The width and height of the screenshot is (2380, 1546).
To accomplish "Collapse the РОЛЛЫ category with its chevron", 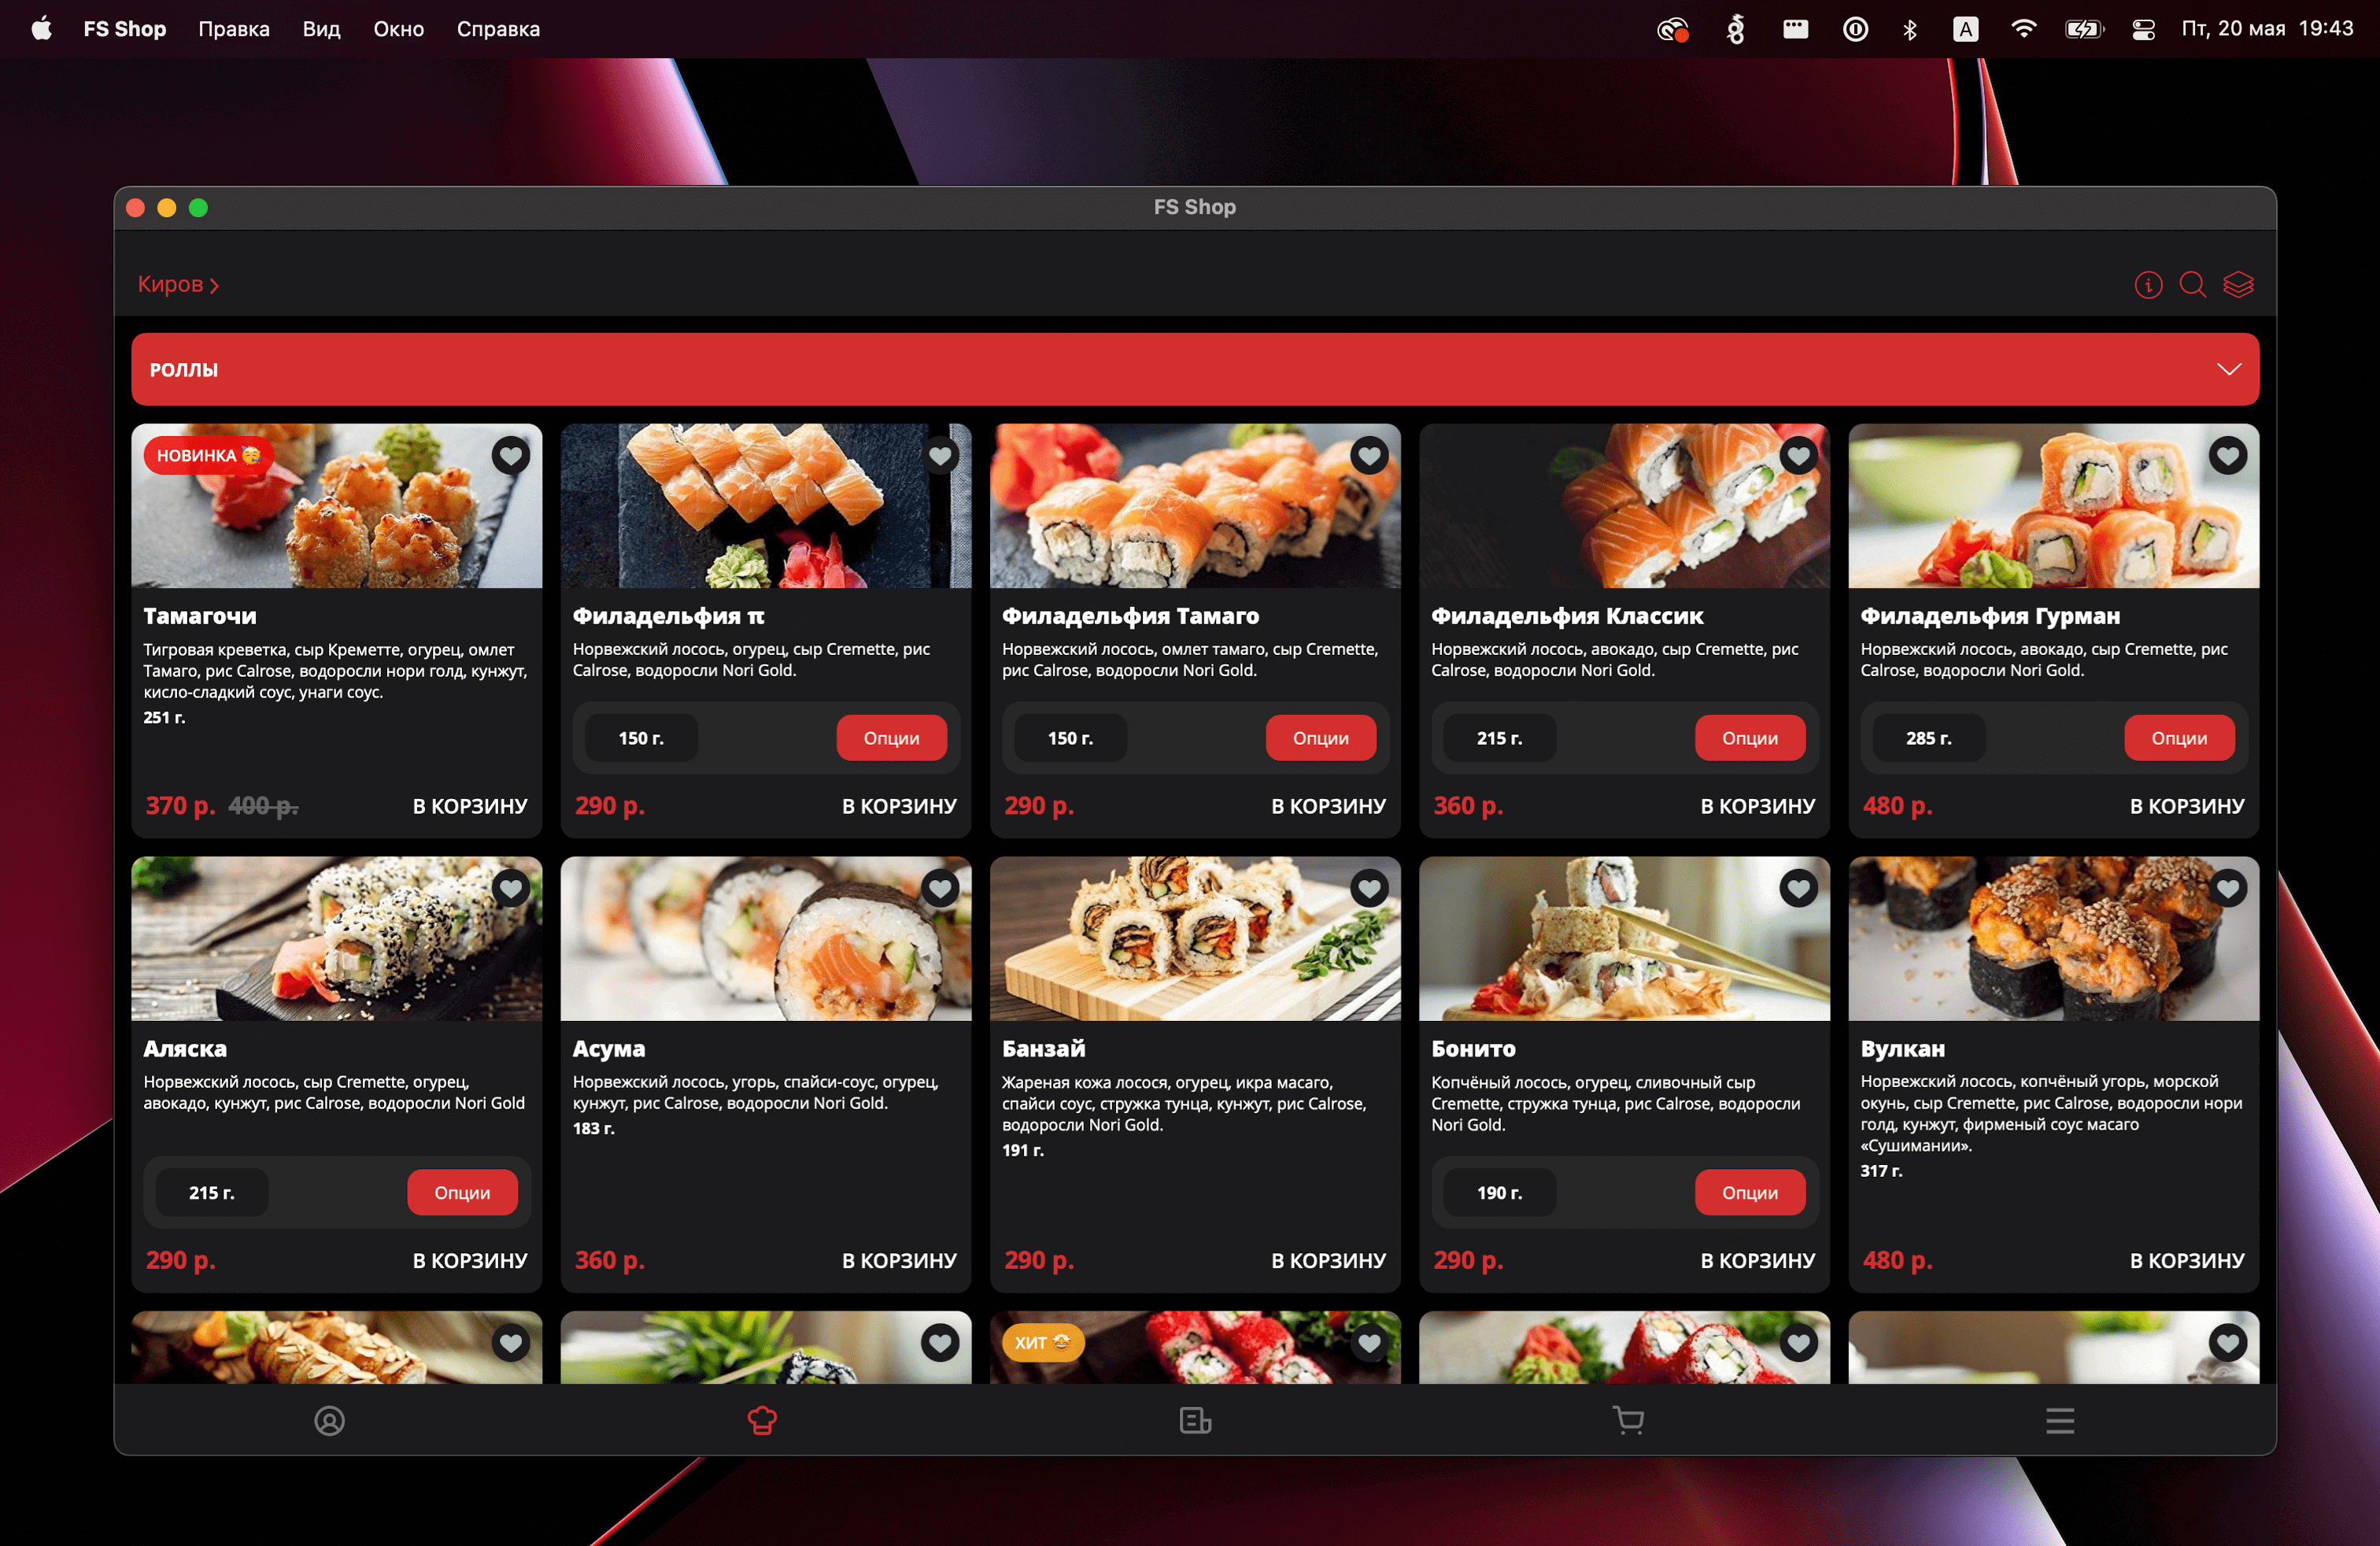I will (2229, 369).
